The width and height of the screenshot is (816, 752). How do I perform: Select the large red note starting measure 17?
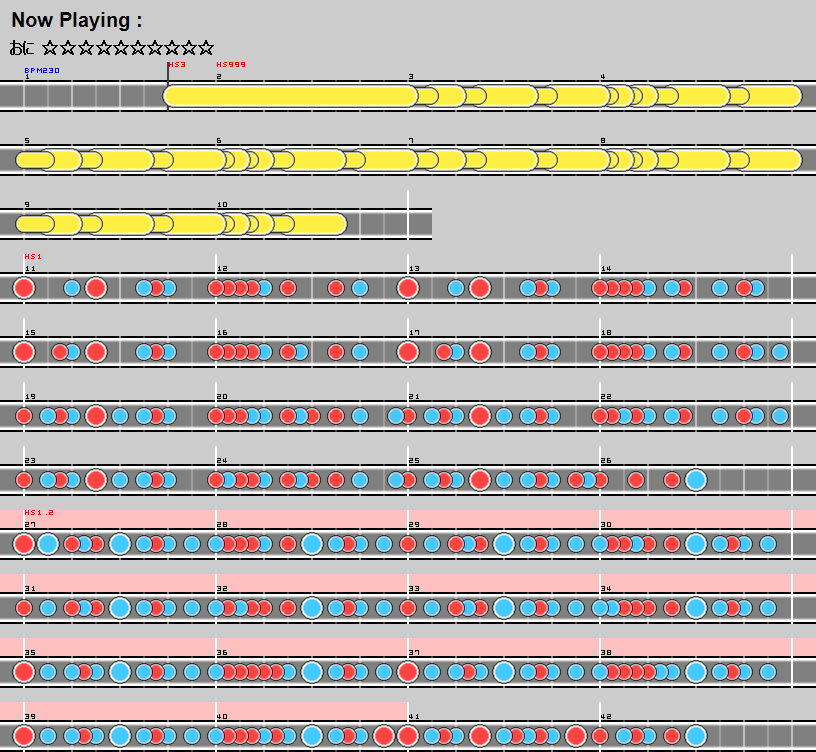pyautogui.click(x=408, y=352)
